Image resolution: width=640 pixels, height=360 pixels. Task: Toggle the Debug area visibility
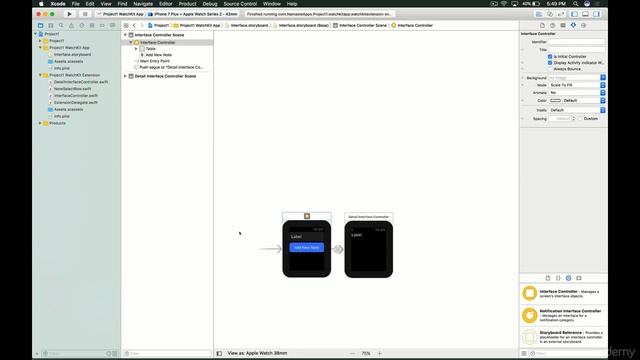click(x=585, y=14)
